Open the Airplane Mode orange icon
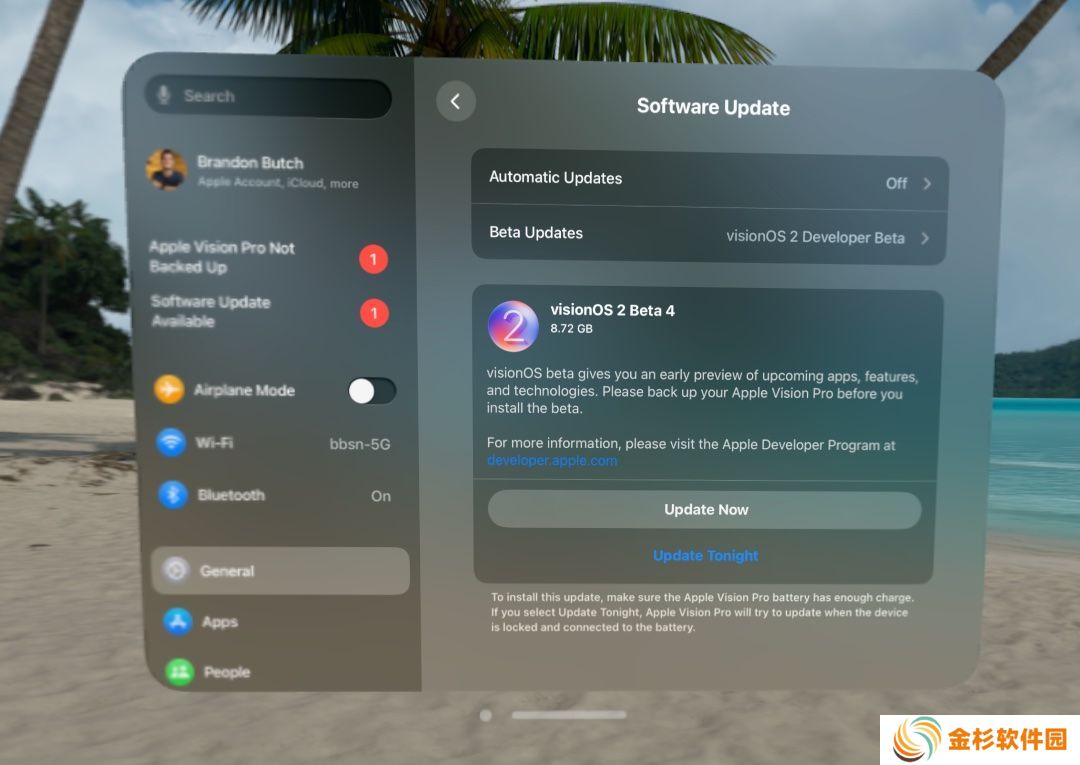1080x765 pixels. (169, 389)
